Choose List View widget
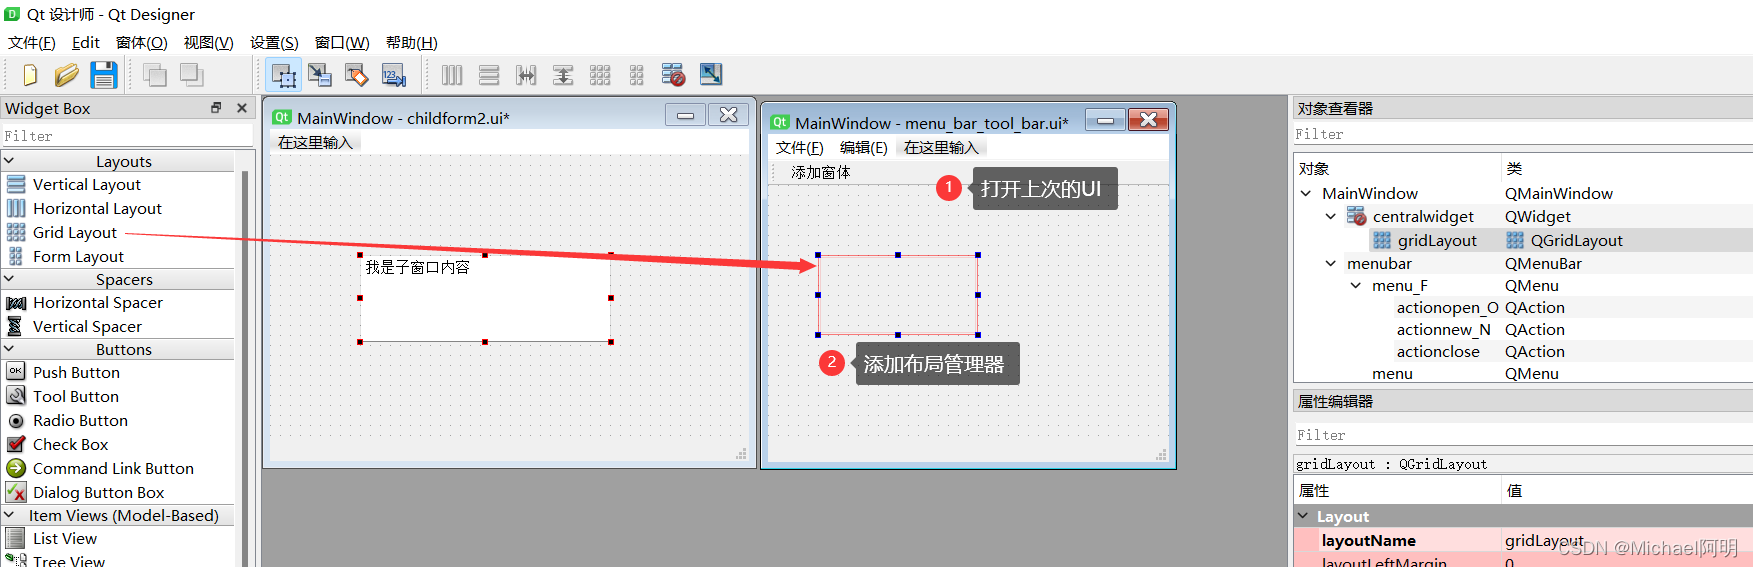 coord(65,539)
